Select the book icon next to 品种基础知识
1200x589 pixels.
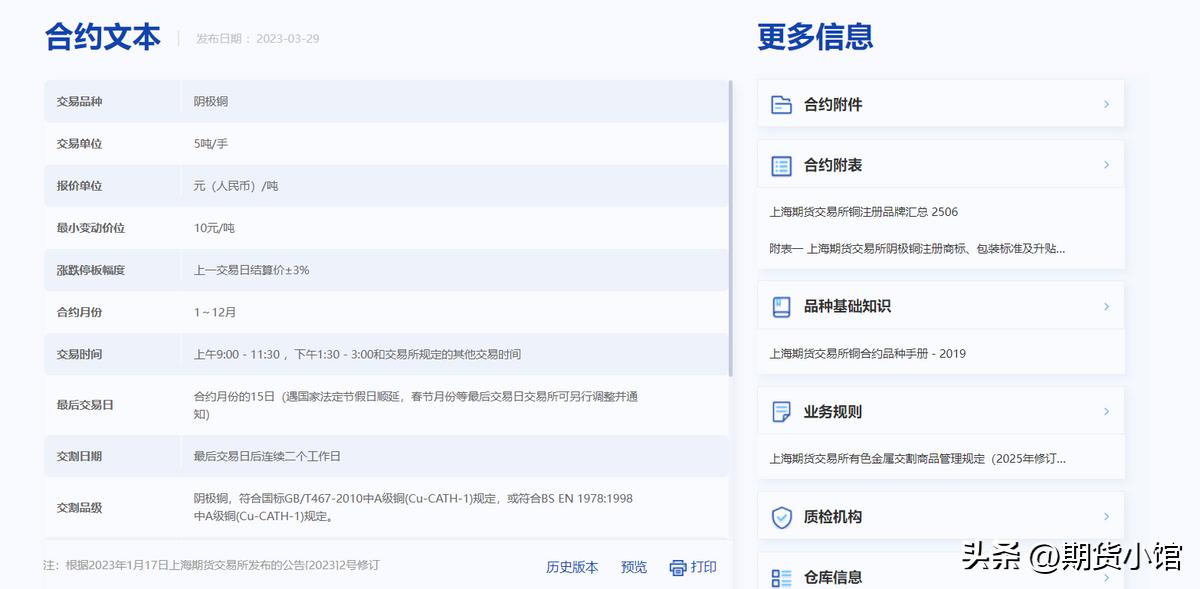click(x=781, y=306)
